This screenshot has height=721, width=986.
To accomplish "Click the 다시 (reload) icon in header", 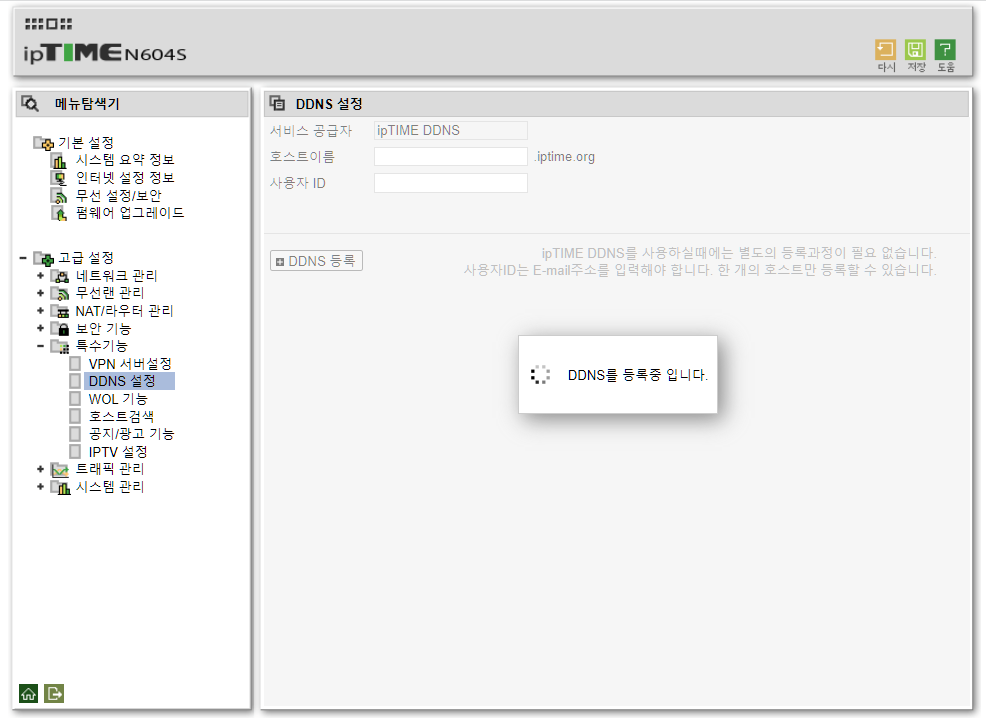I will pos(885,50).
